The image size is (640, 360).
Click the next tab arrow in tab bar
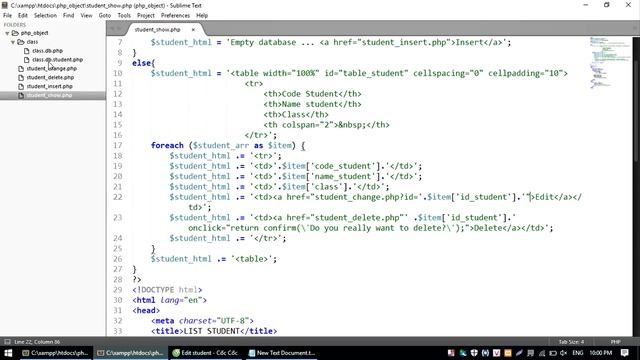pyautogui.click(x=119, y=29)
